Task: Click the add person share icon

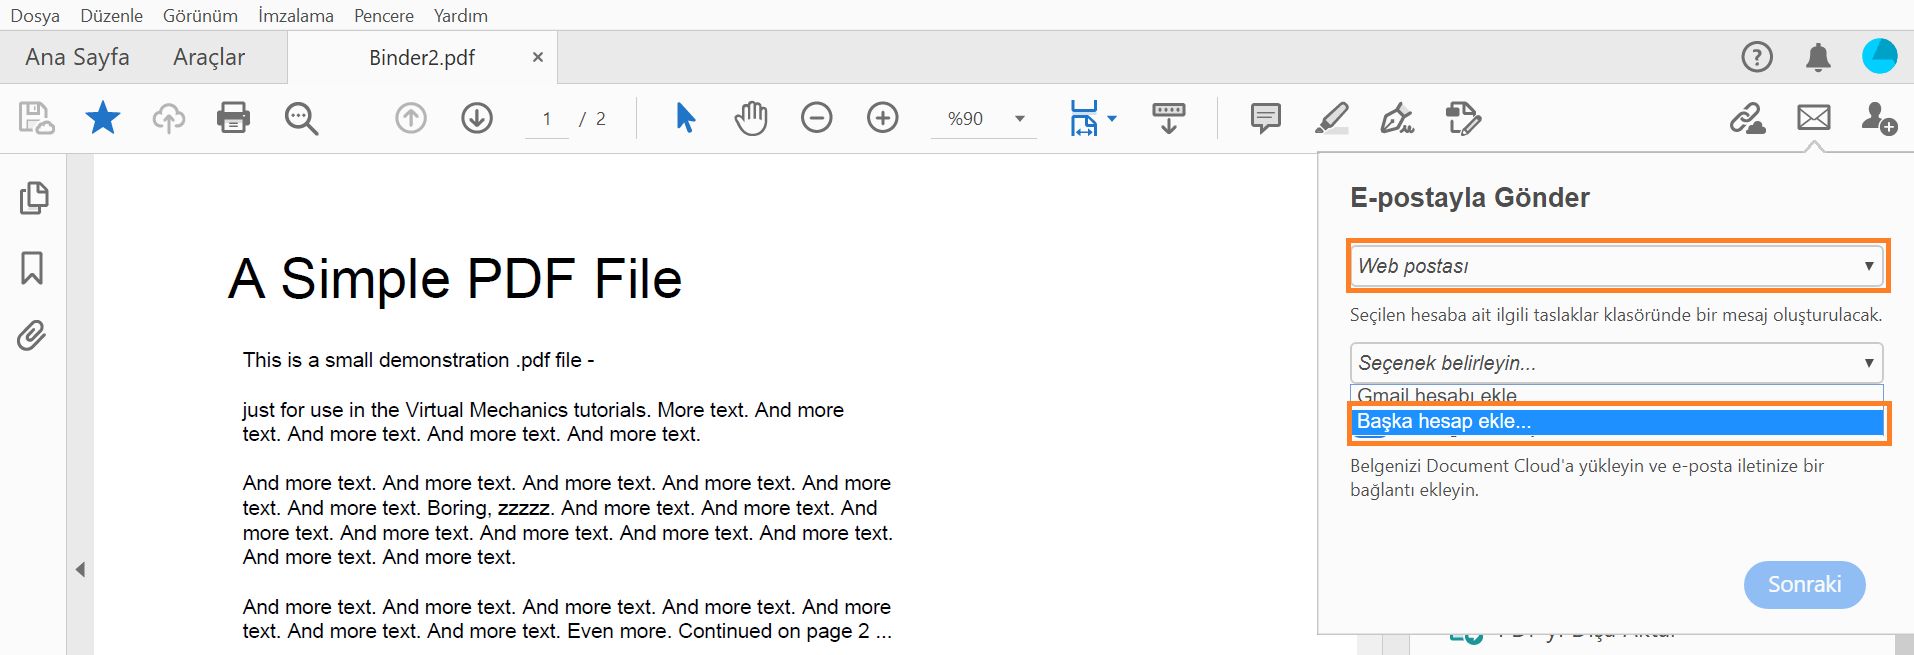Action: [1879, 118]
